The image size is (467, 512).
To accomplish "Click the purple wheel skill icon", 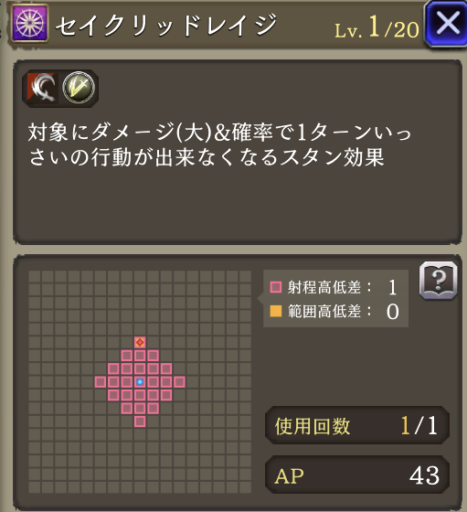I will pyautogui.click(x=30, y=23).
